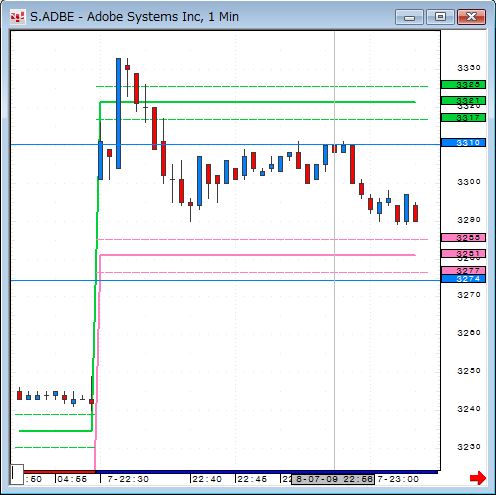This screenshot has width=496, height=495.
Task: Click the 3260 price axis label
Action: pyautogui.click(x=469, y=333)
